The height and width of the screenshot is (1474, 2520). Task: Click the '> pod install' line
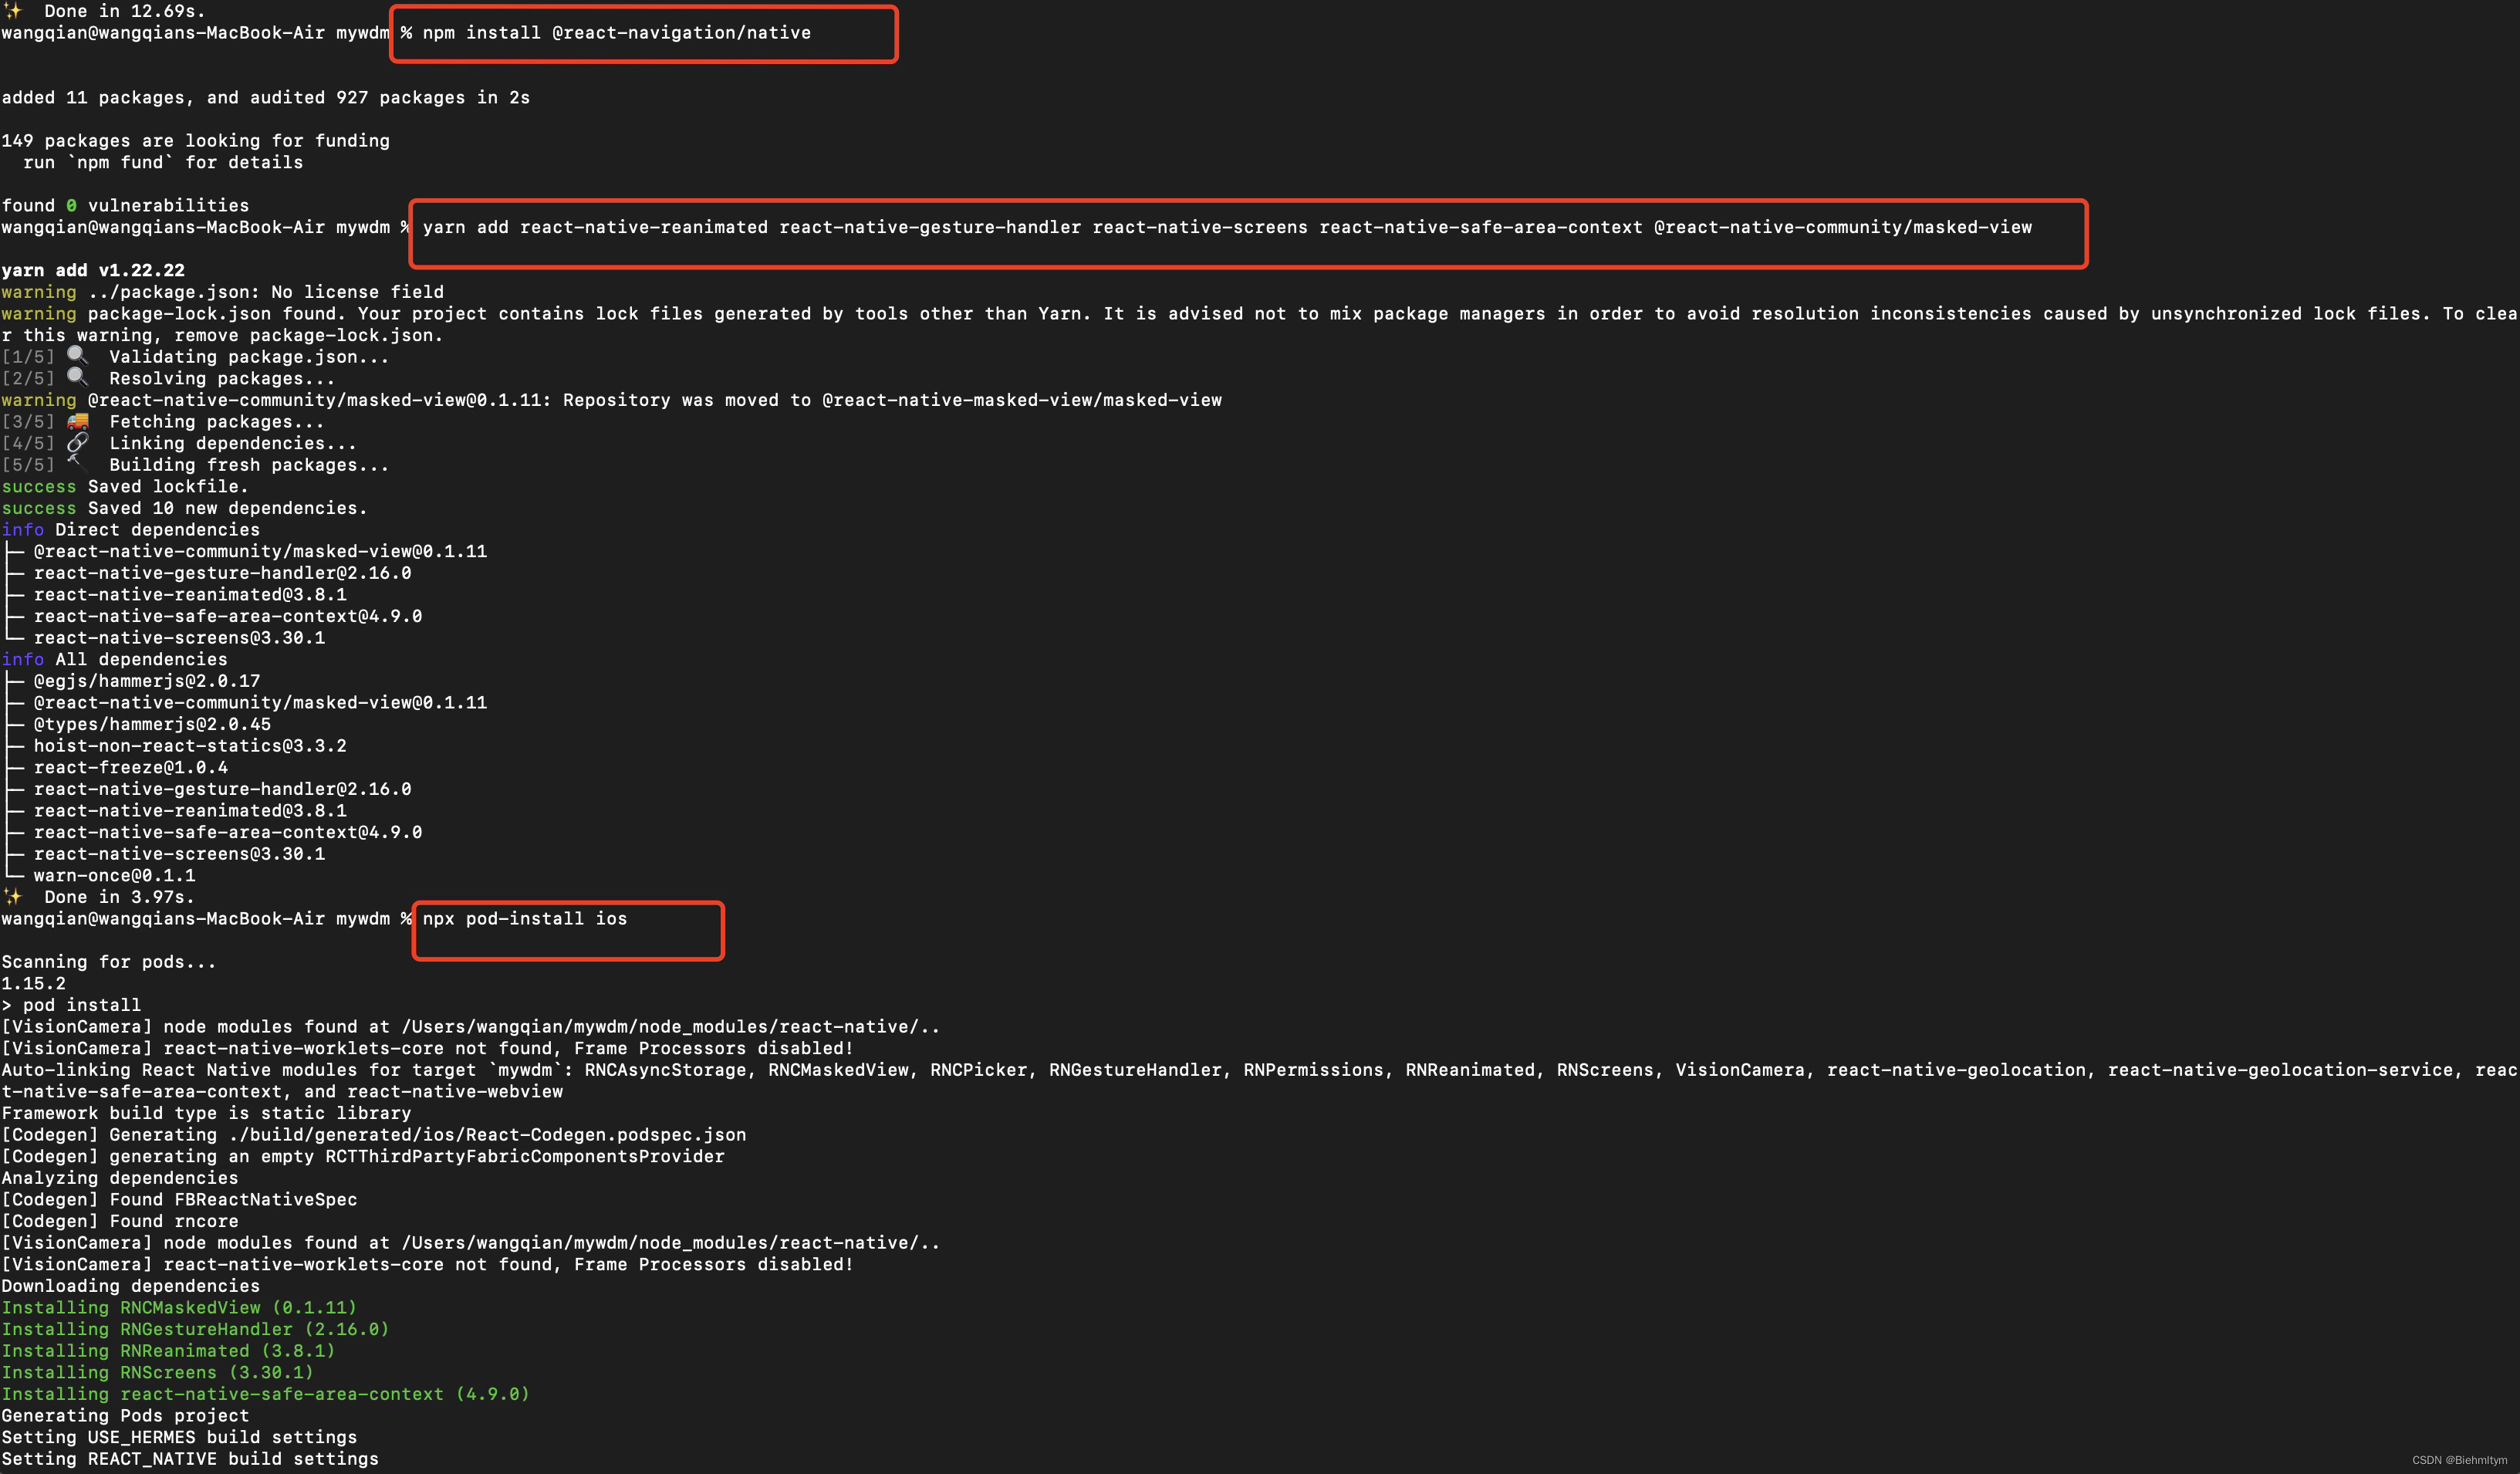click(72, 1005)
